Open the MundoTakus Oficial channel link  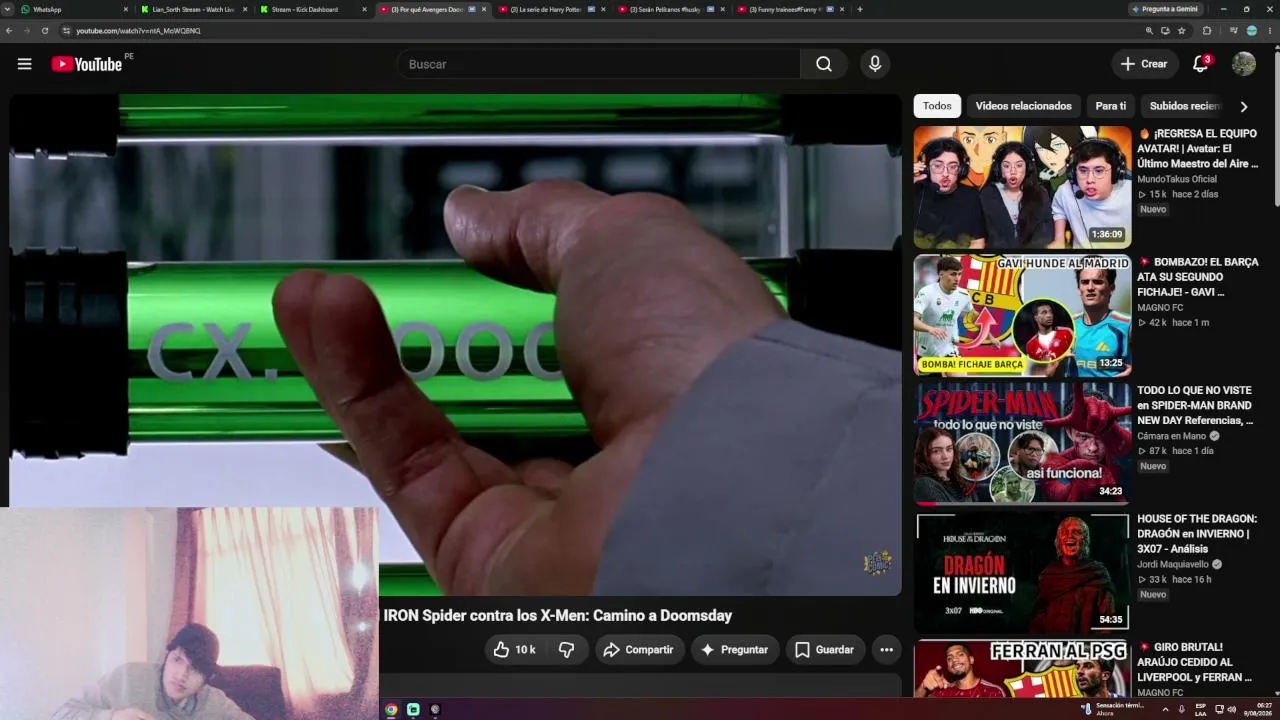[x=1177, y=180]
